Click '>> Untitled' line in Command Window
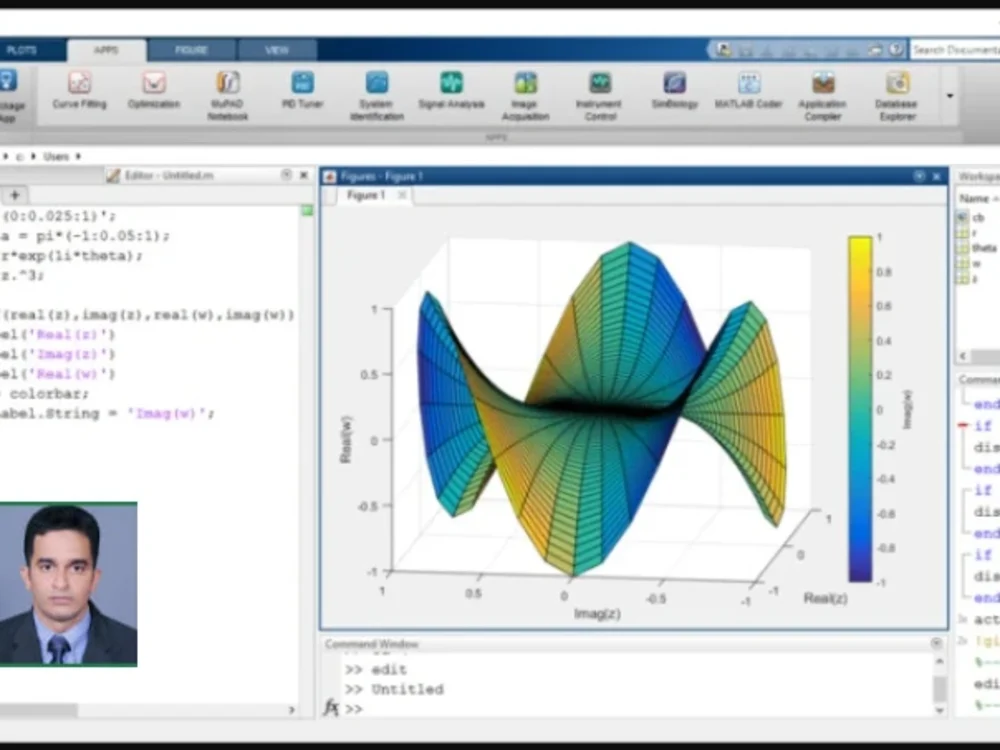Image resolution: width=1000 pixels, height=750 pixels. point(394,689)
